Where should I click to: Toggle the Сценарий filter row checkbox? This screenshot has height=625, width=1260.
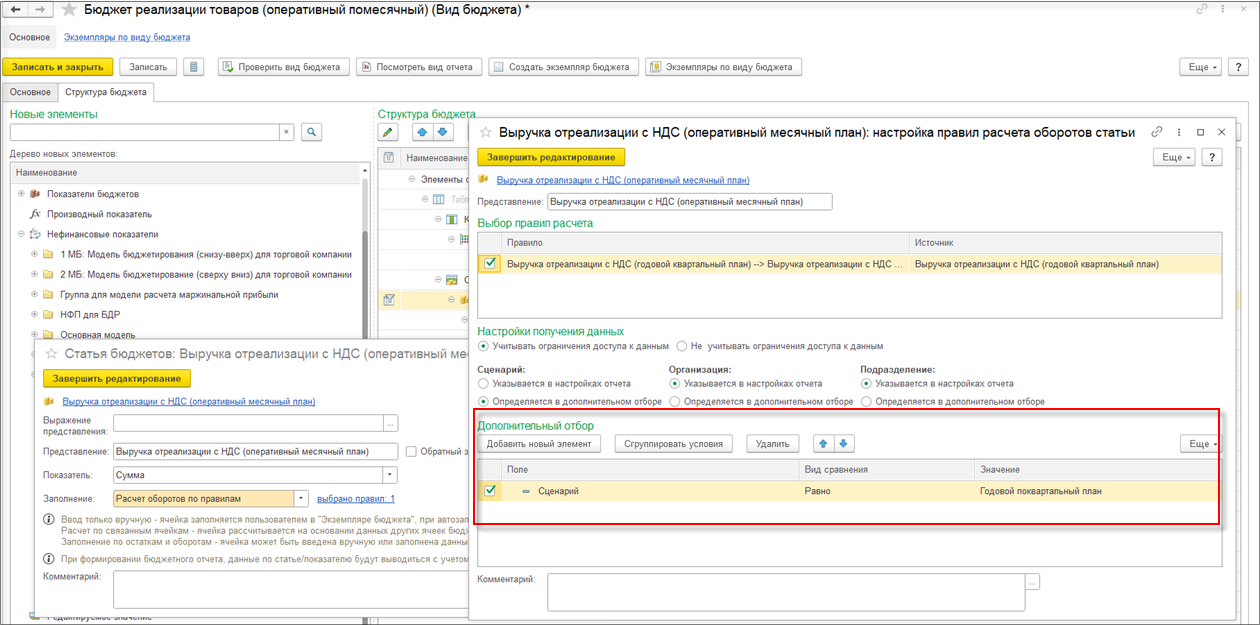point(490,491)
